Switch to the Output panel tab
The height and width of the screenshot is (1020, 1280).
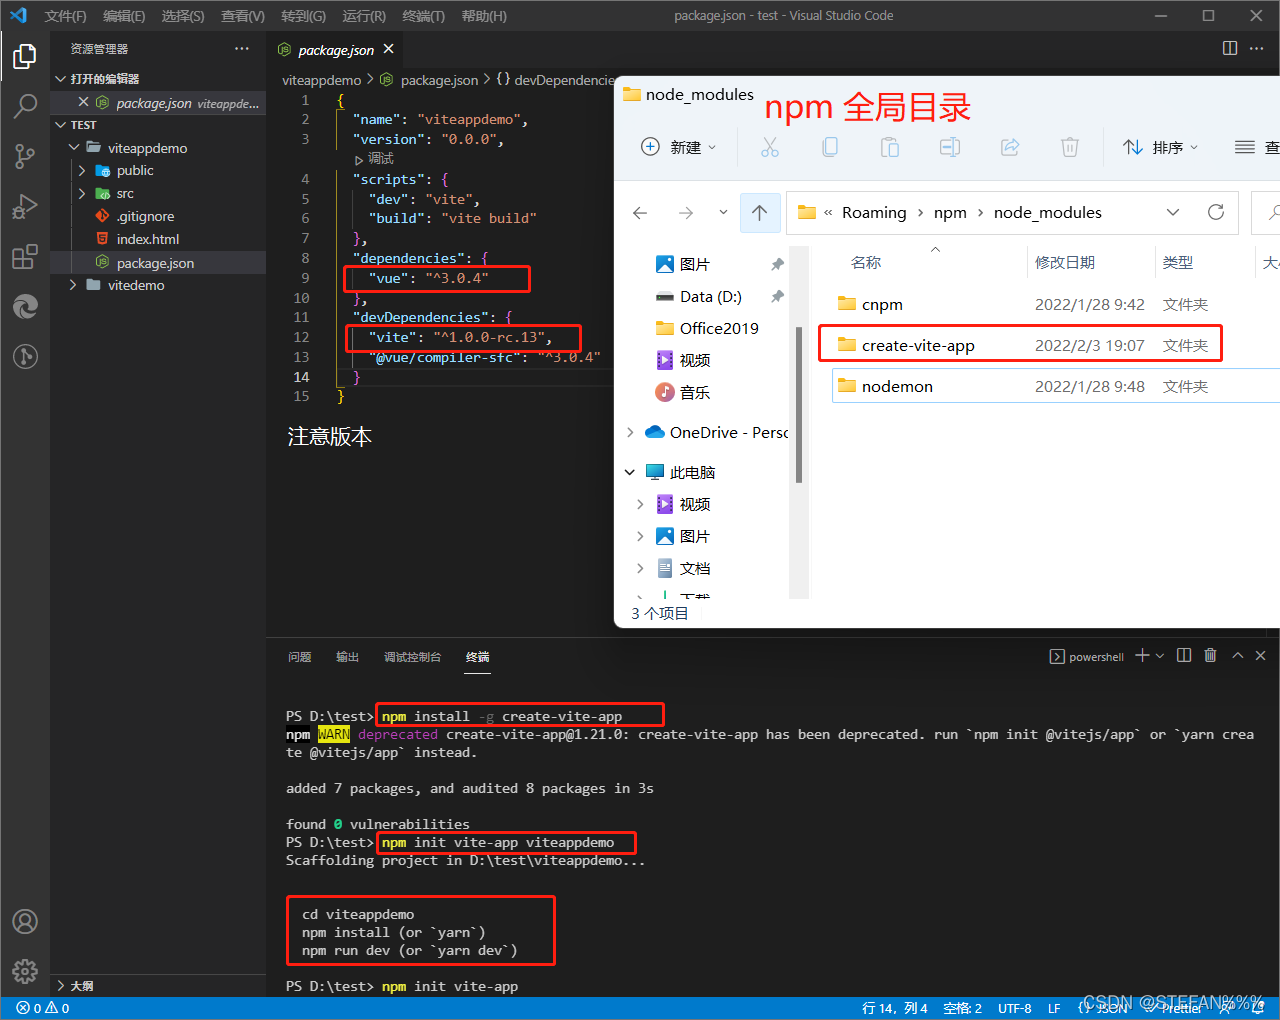pyautogui.click(x=347, y=657)
